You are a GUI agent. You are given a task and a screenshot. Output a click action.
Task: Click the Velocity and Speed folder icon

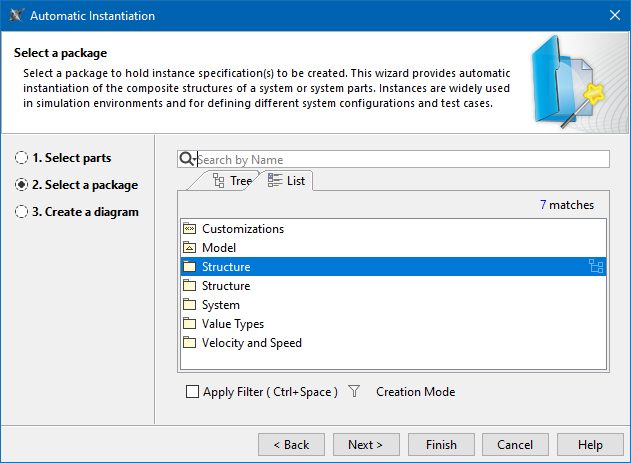(190, 343)
